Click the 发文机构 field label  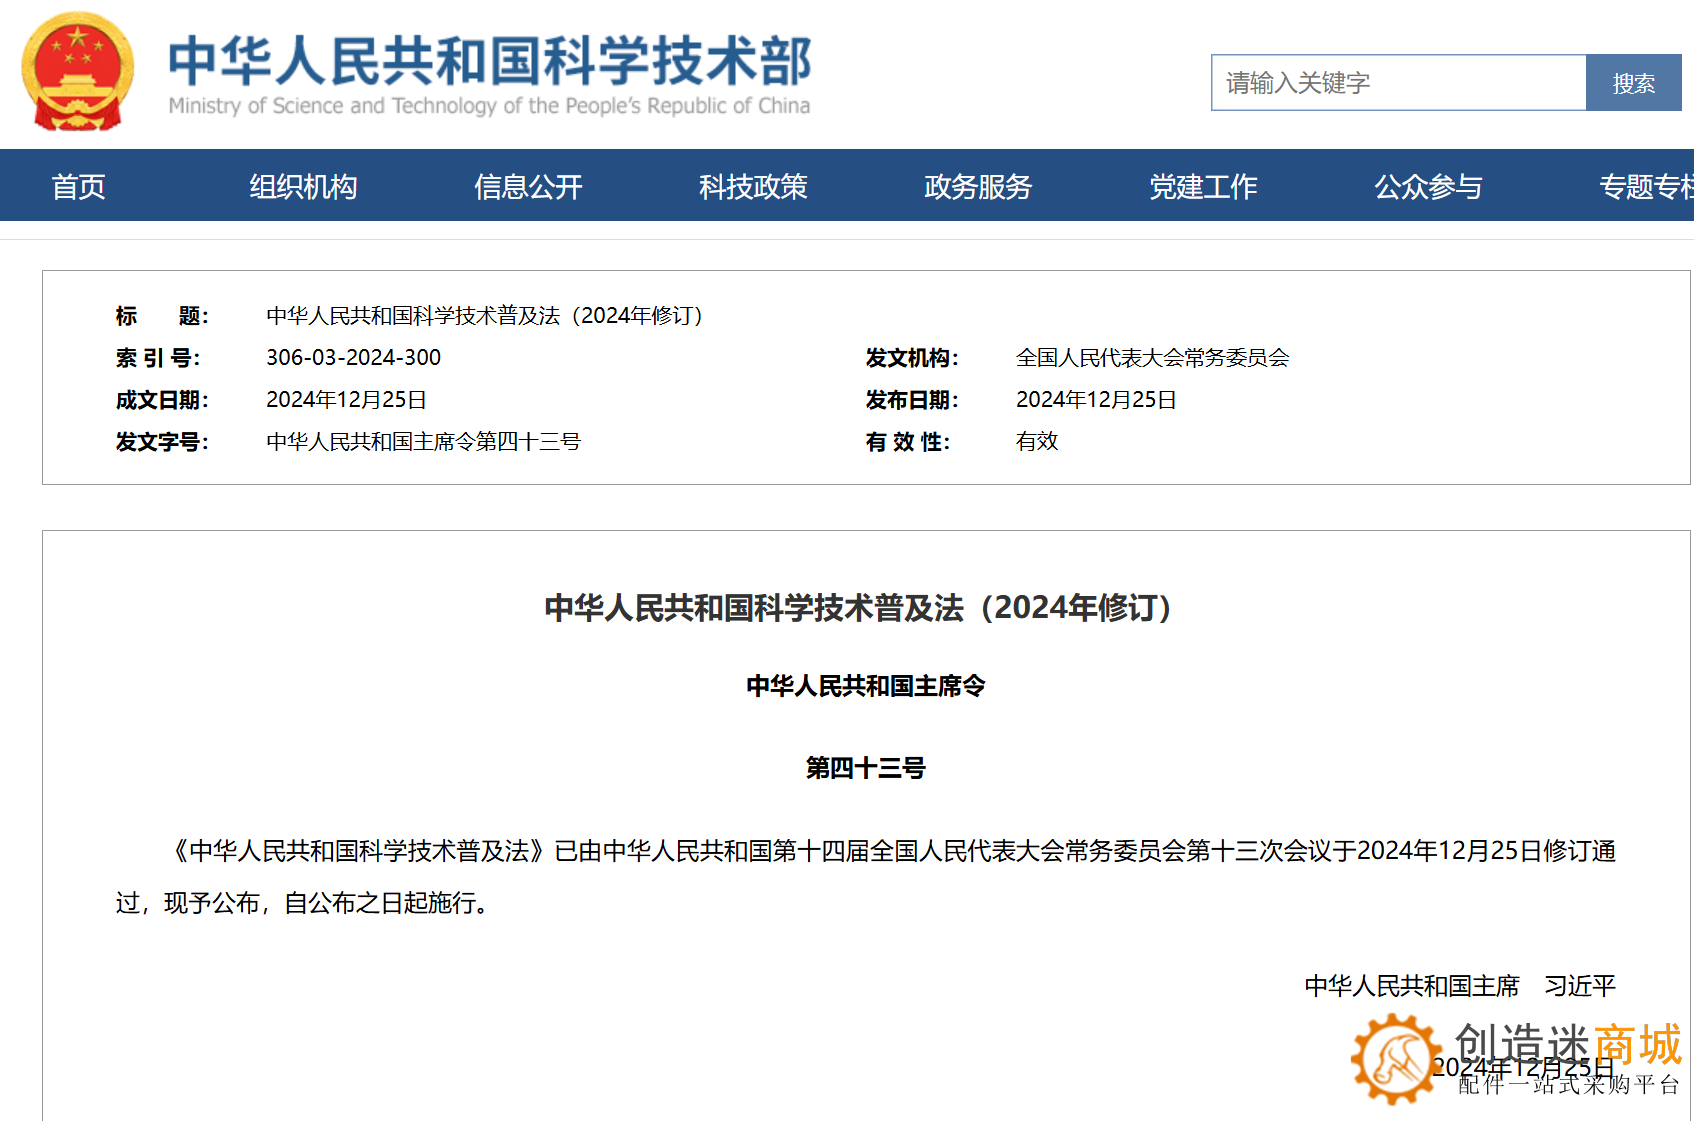pos(912,358)
